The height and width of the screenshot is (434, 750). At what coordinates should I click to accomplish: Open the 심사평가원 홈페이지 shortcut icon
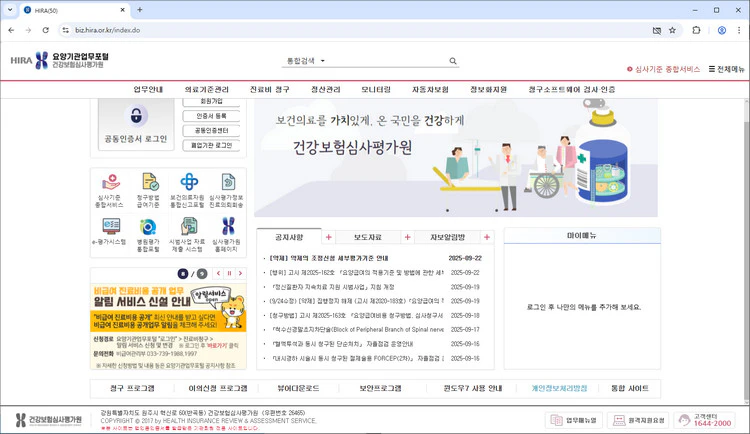point(228,226)
